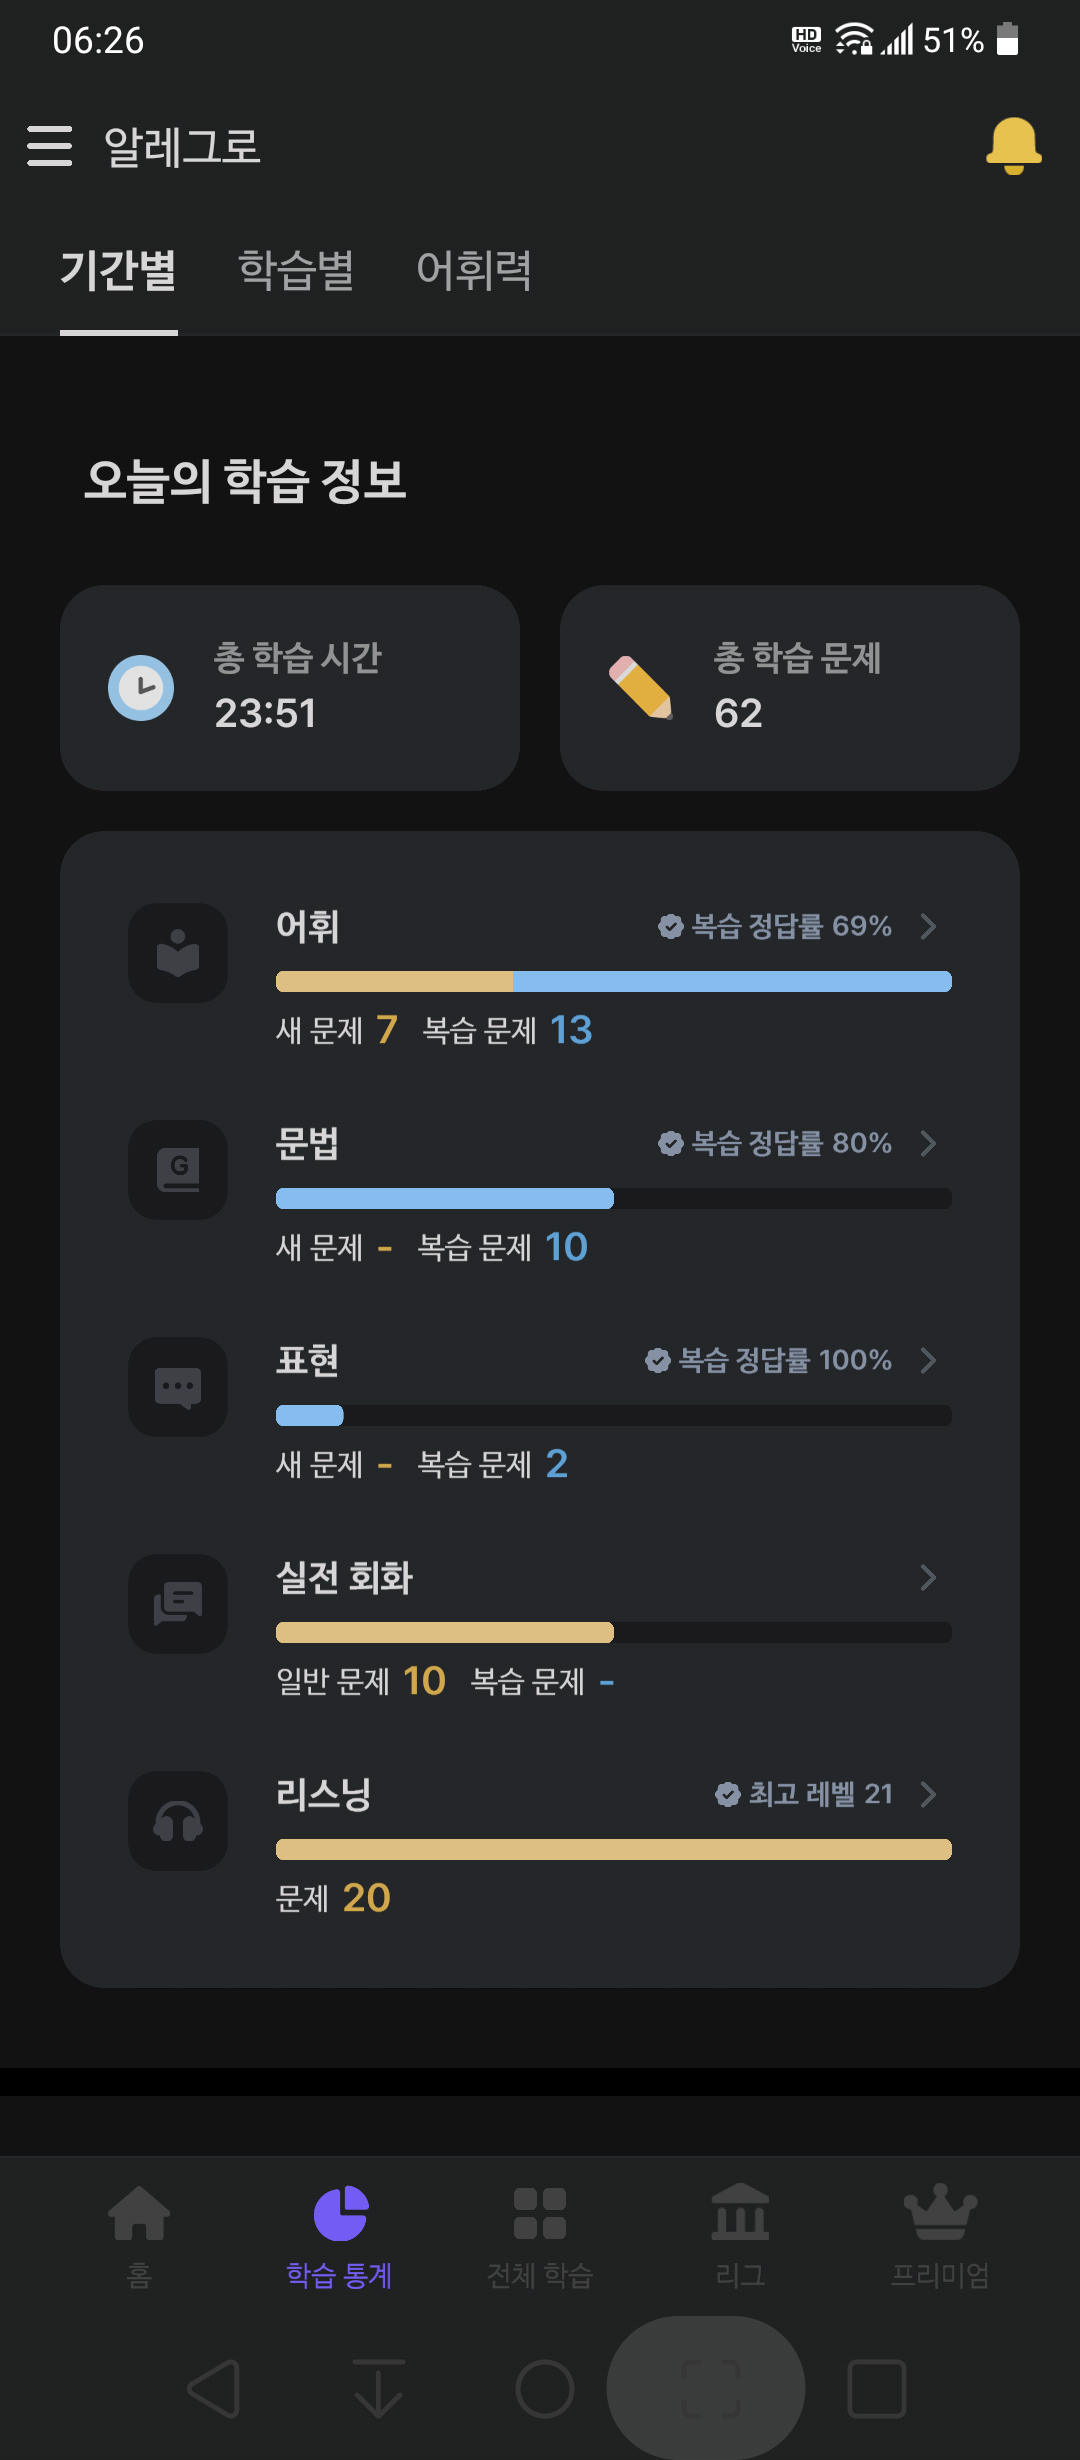
Task: Tap the 어휘 progress bar
Action: (614, 982)
